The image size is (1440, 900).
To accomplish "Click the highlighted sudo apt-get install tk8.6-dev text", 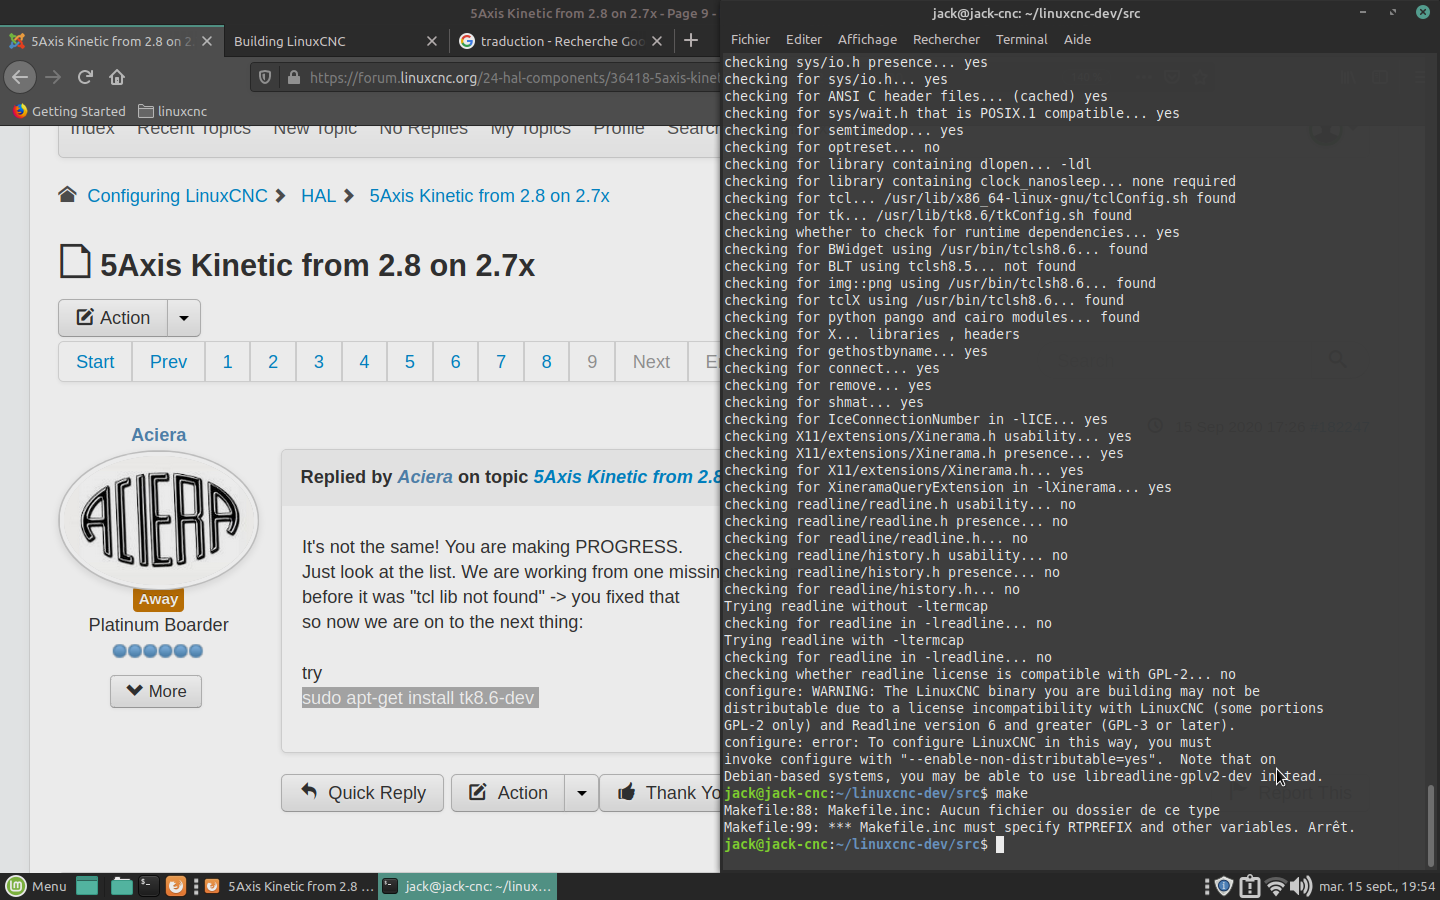I will (x=420, y=698).
